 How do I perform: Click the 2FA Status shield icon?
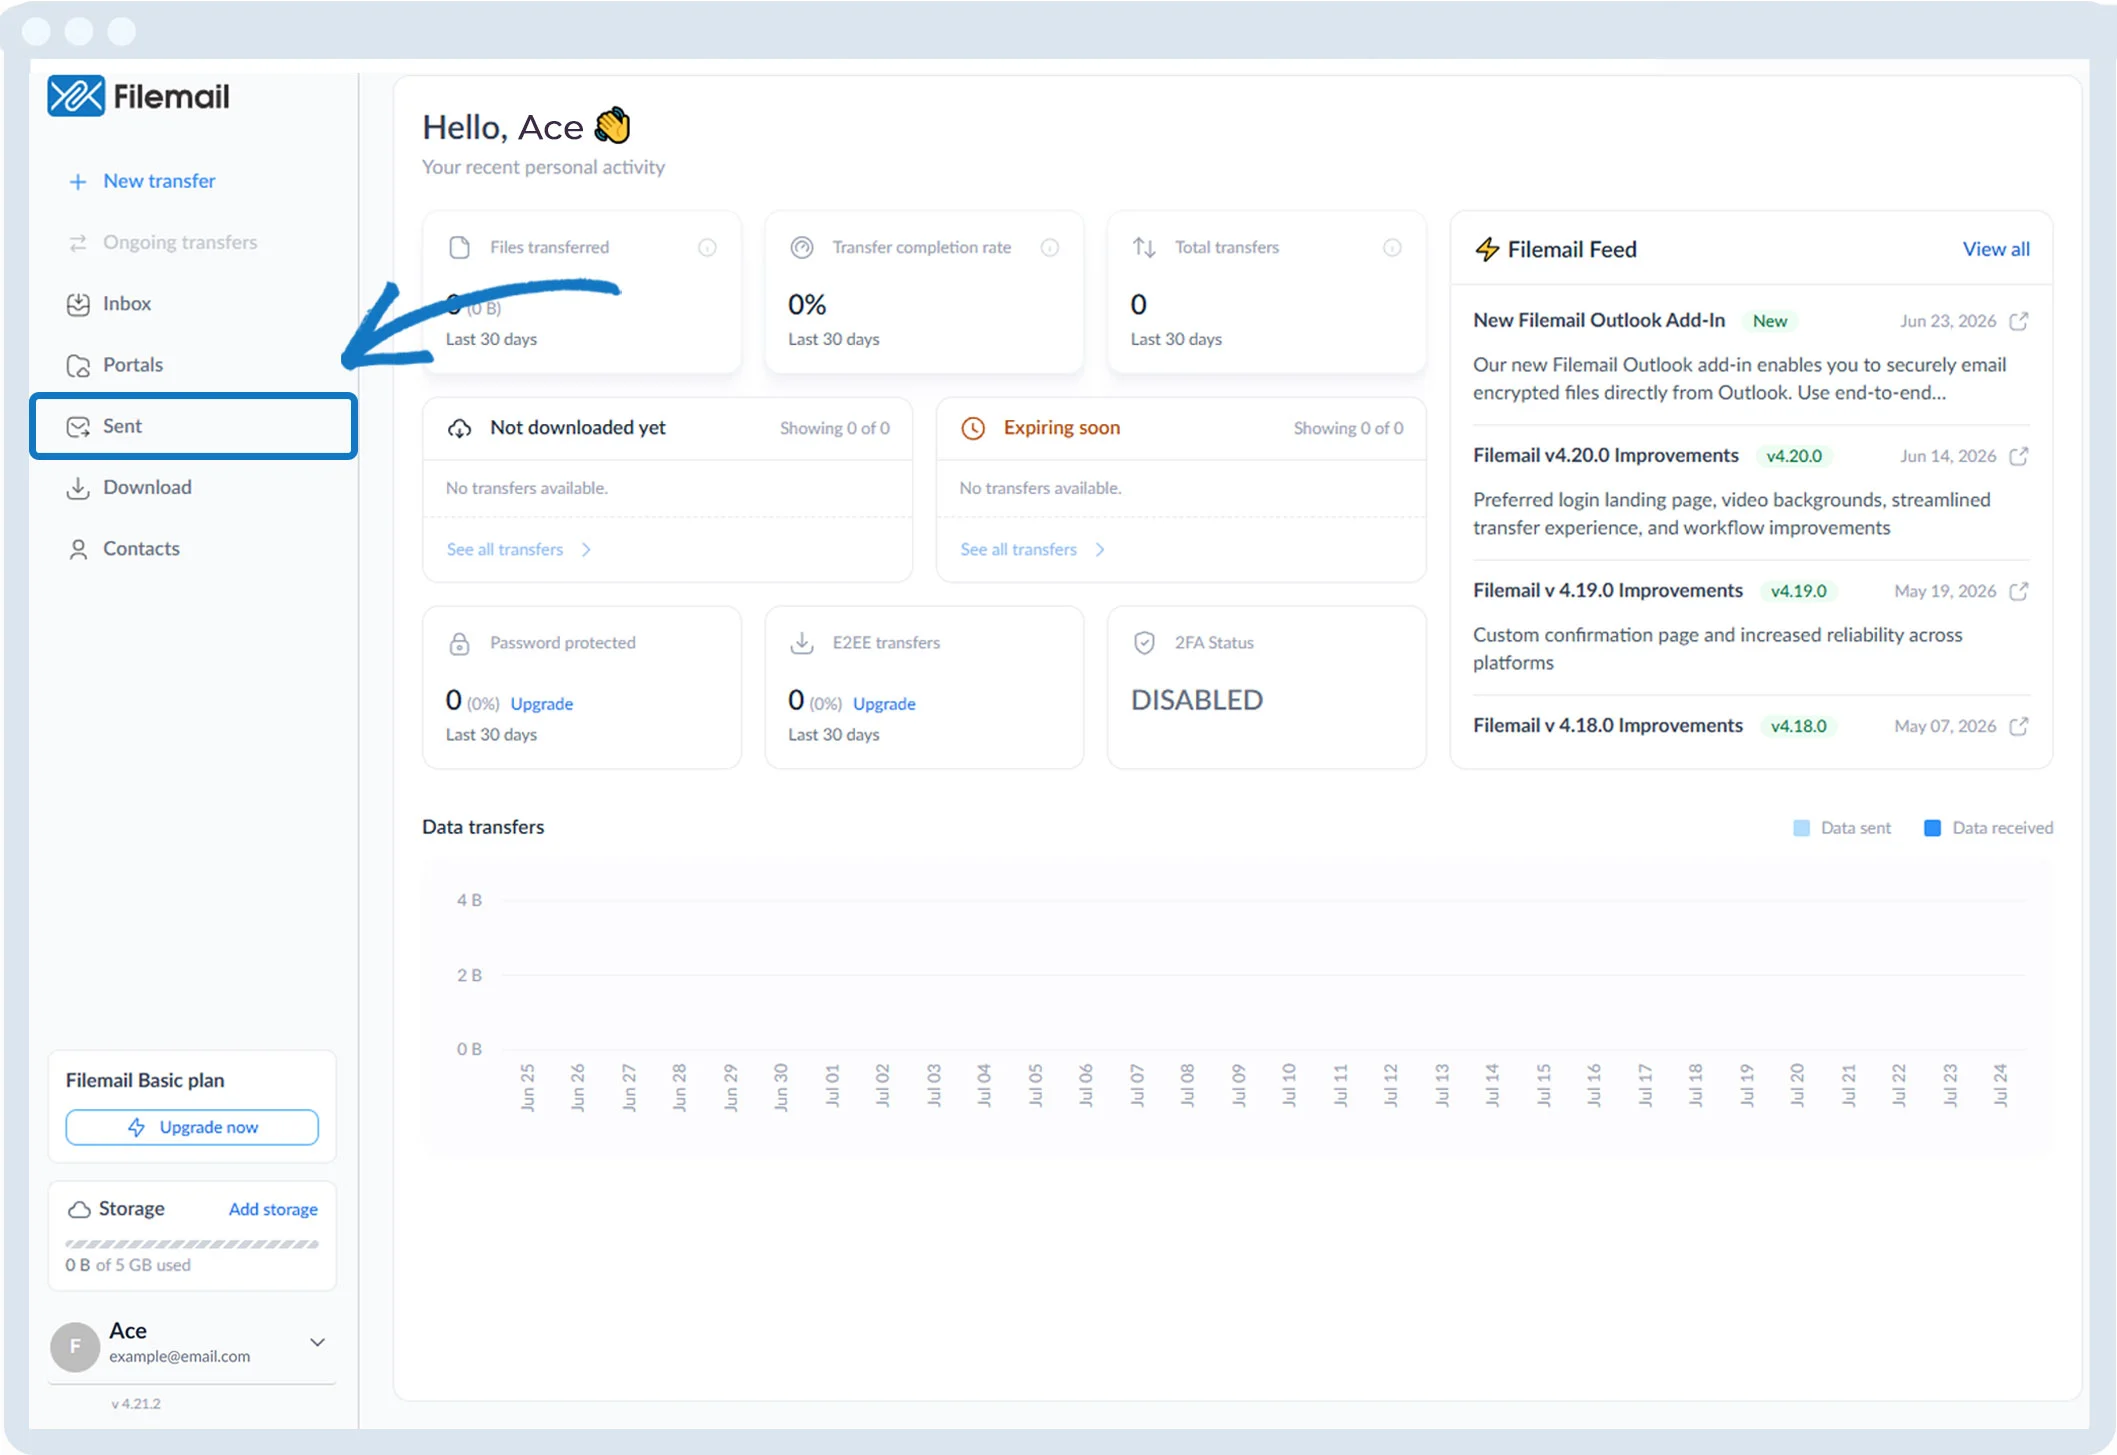point(1145,643)
